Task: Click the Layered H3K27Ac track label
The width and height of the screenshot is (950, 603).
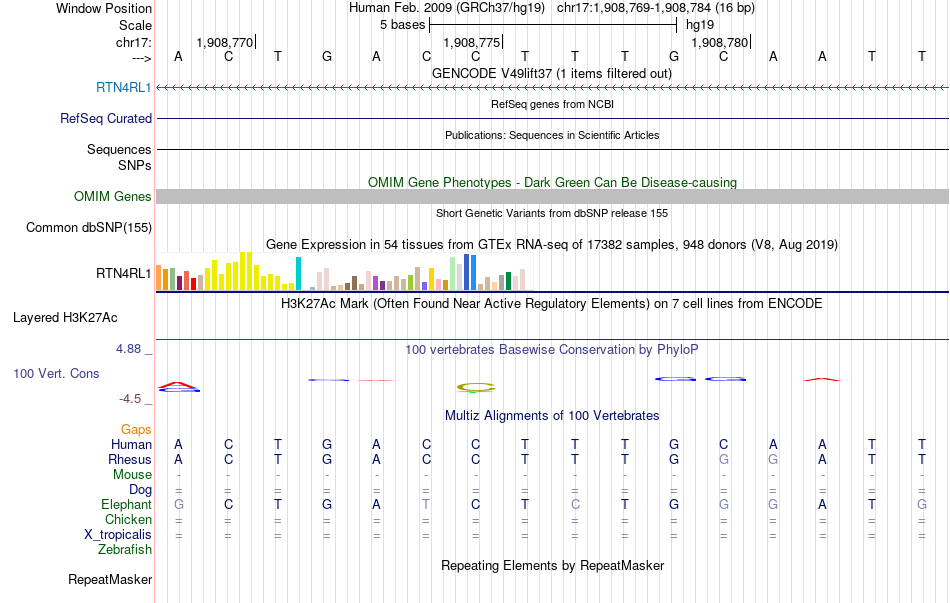Action: [65, 318]
